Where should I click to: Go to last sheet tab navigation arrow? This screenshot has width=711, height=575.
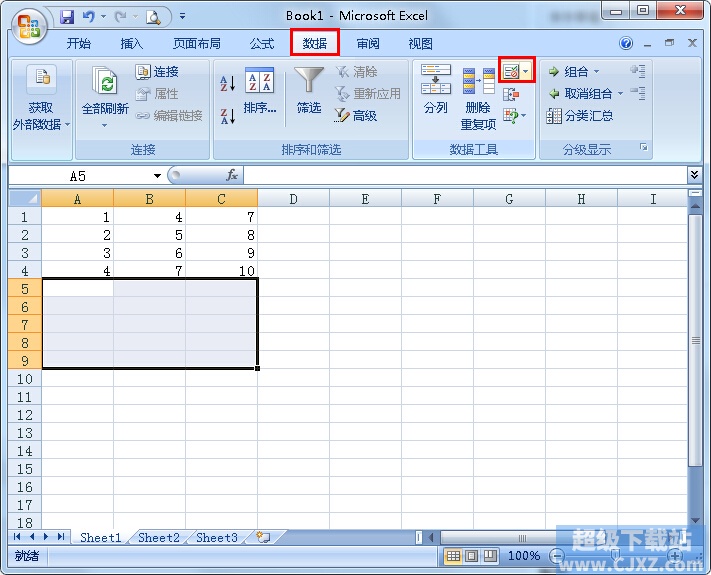point(61,537)
